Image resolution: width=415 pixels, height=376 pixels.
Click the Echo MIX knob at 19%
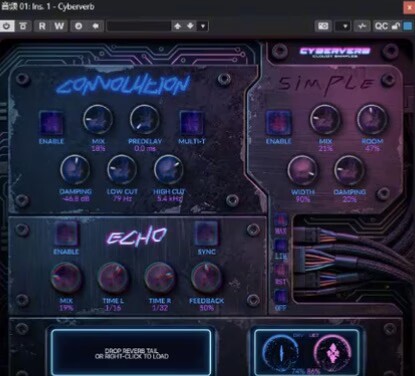coord(66,278)
